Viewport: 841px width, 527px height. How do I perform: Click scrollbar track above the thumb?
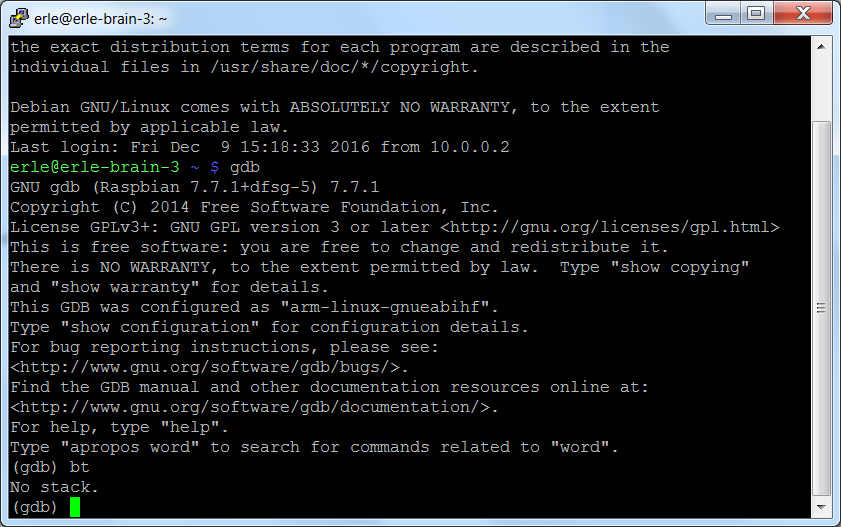(x=821, y=88)
